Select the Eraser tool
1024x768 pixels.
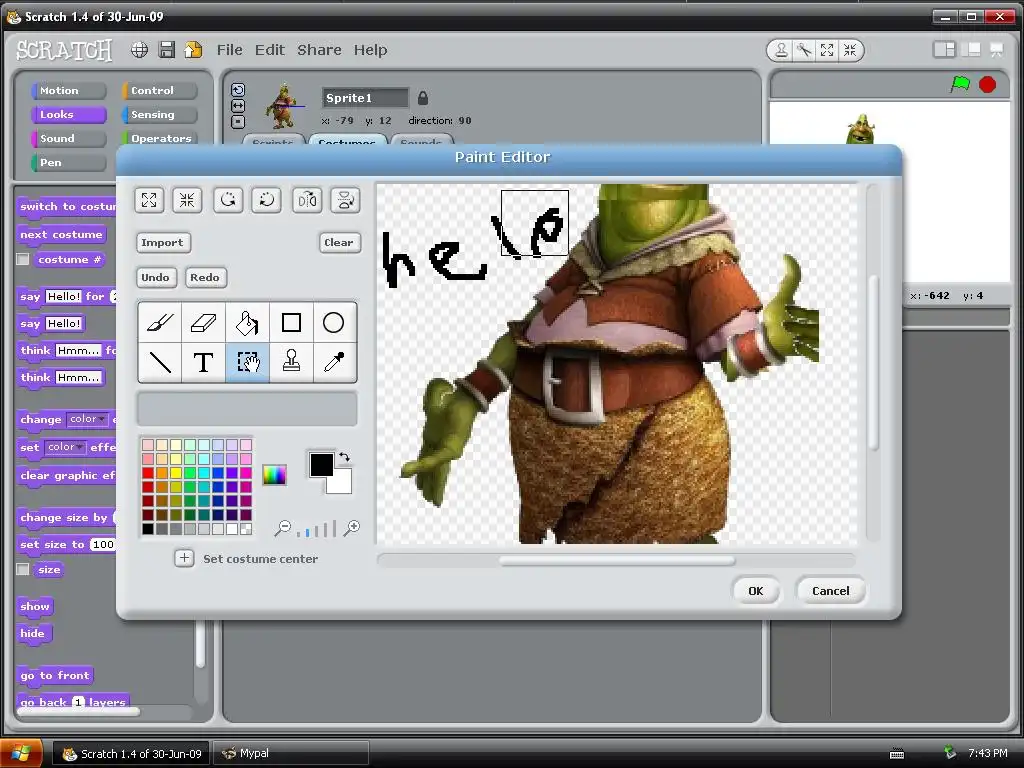[x=203, y=323]
